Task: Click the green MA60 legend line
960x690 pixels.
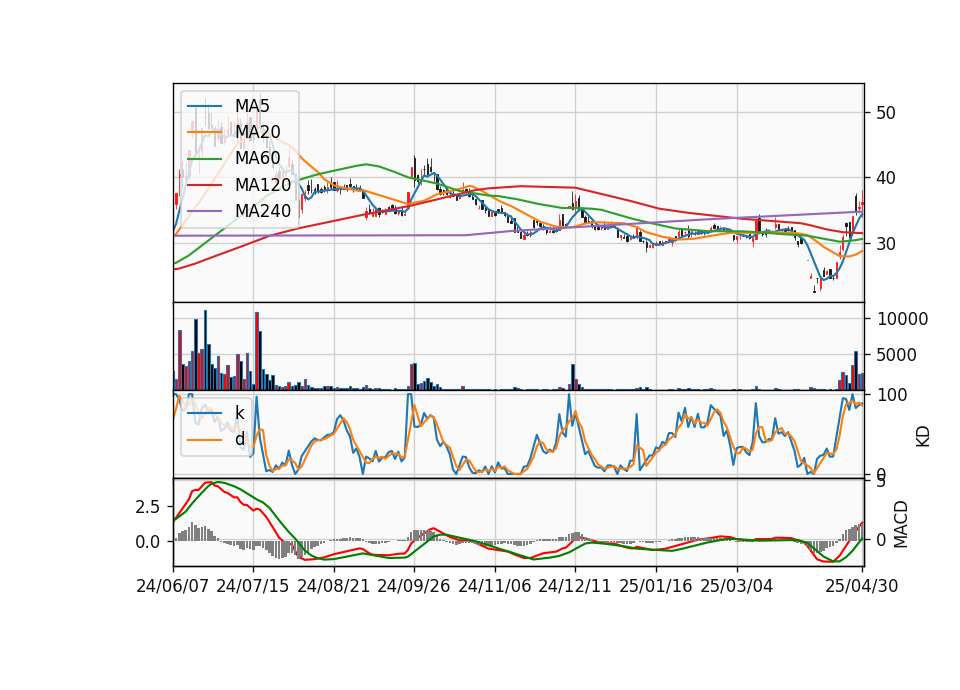Action: [x=204, y=159]
